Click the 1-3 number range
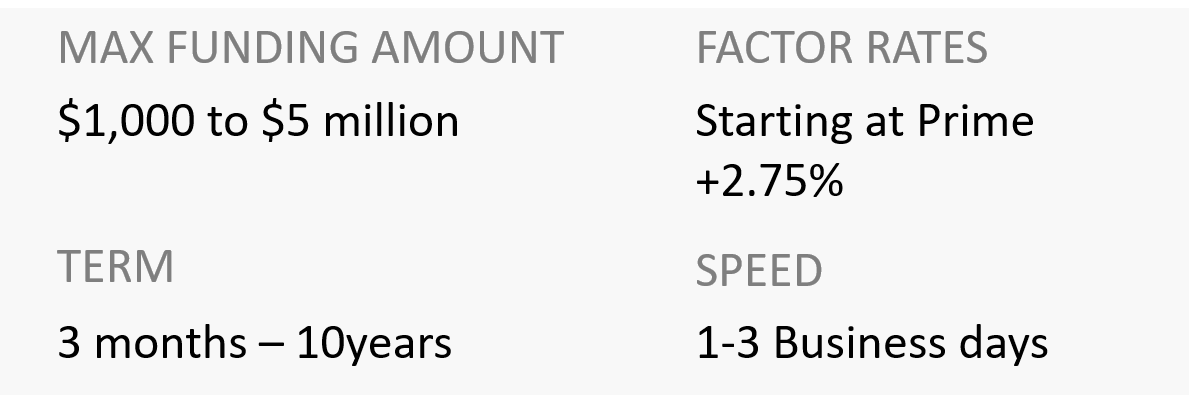Screen dimensions: 1189x401 tap(729, 343)
